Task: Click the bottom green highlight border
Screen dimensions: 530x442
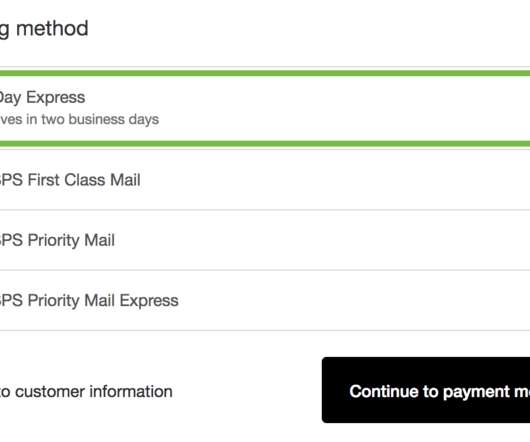Action: [x=265, y=144]
